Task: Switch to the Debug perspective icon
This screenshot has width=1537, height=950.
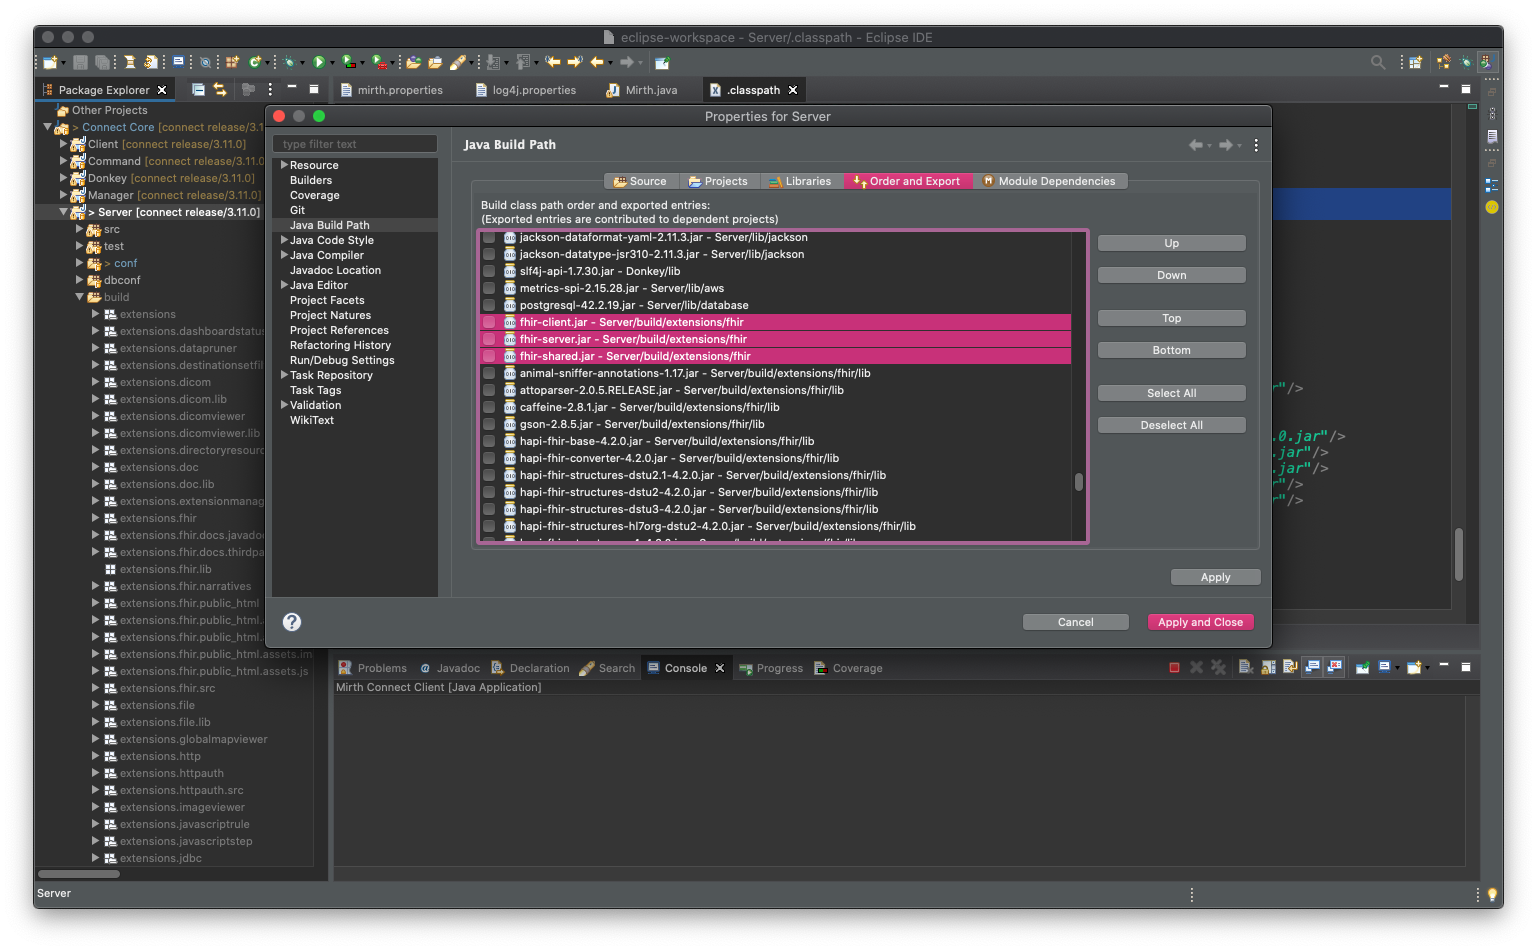Action: 1465,62
